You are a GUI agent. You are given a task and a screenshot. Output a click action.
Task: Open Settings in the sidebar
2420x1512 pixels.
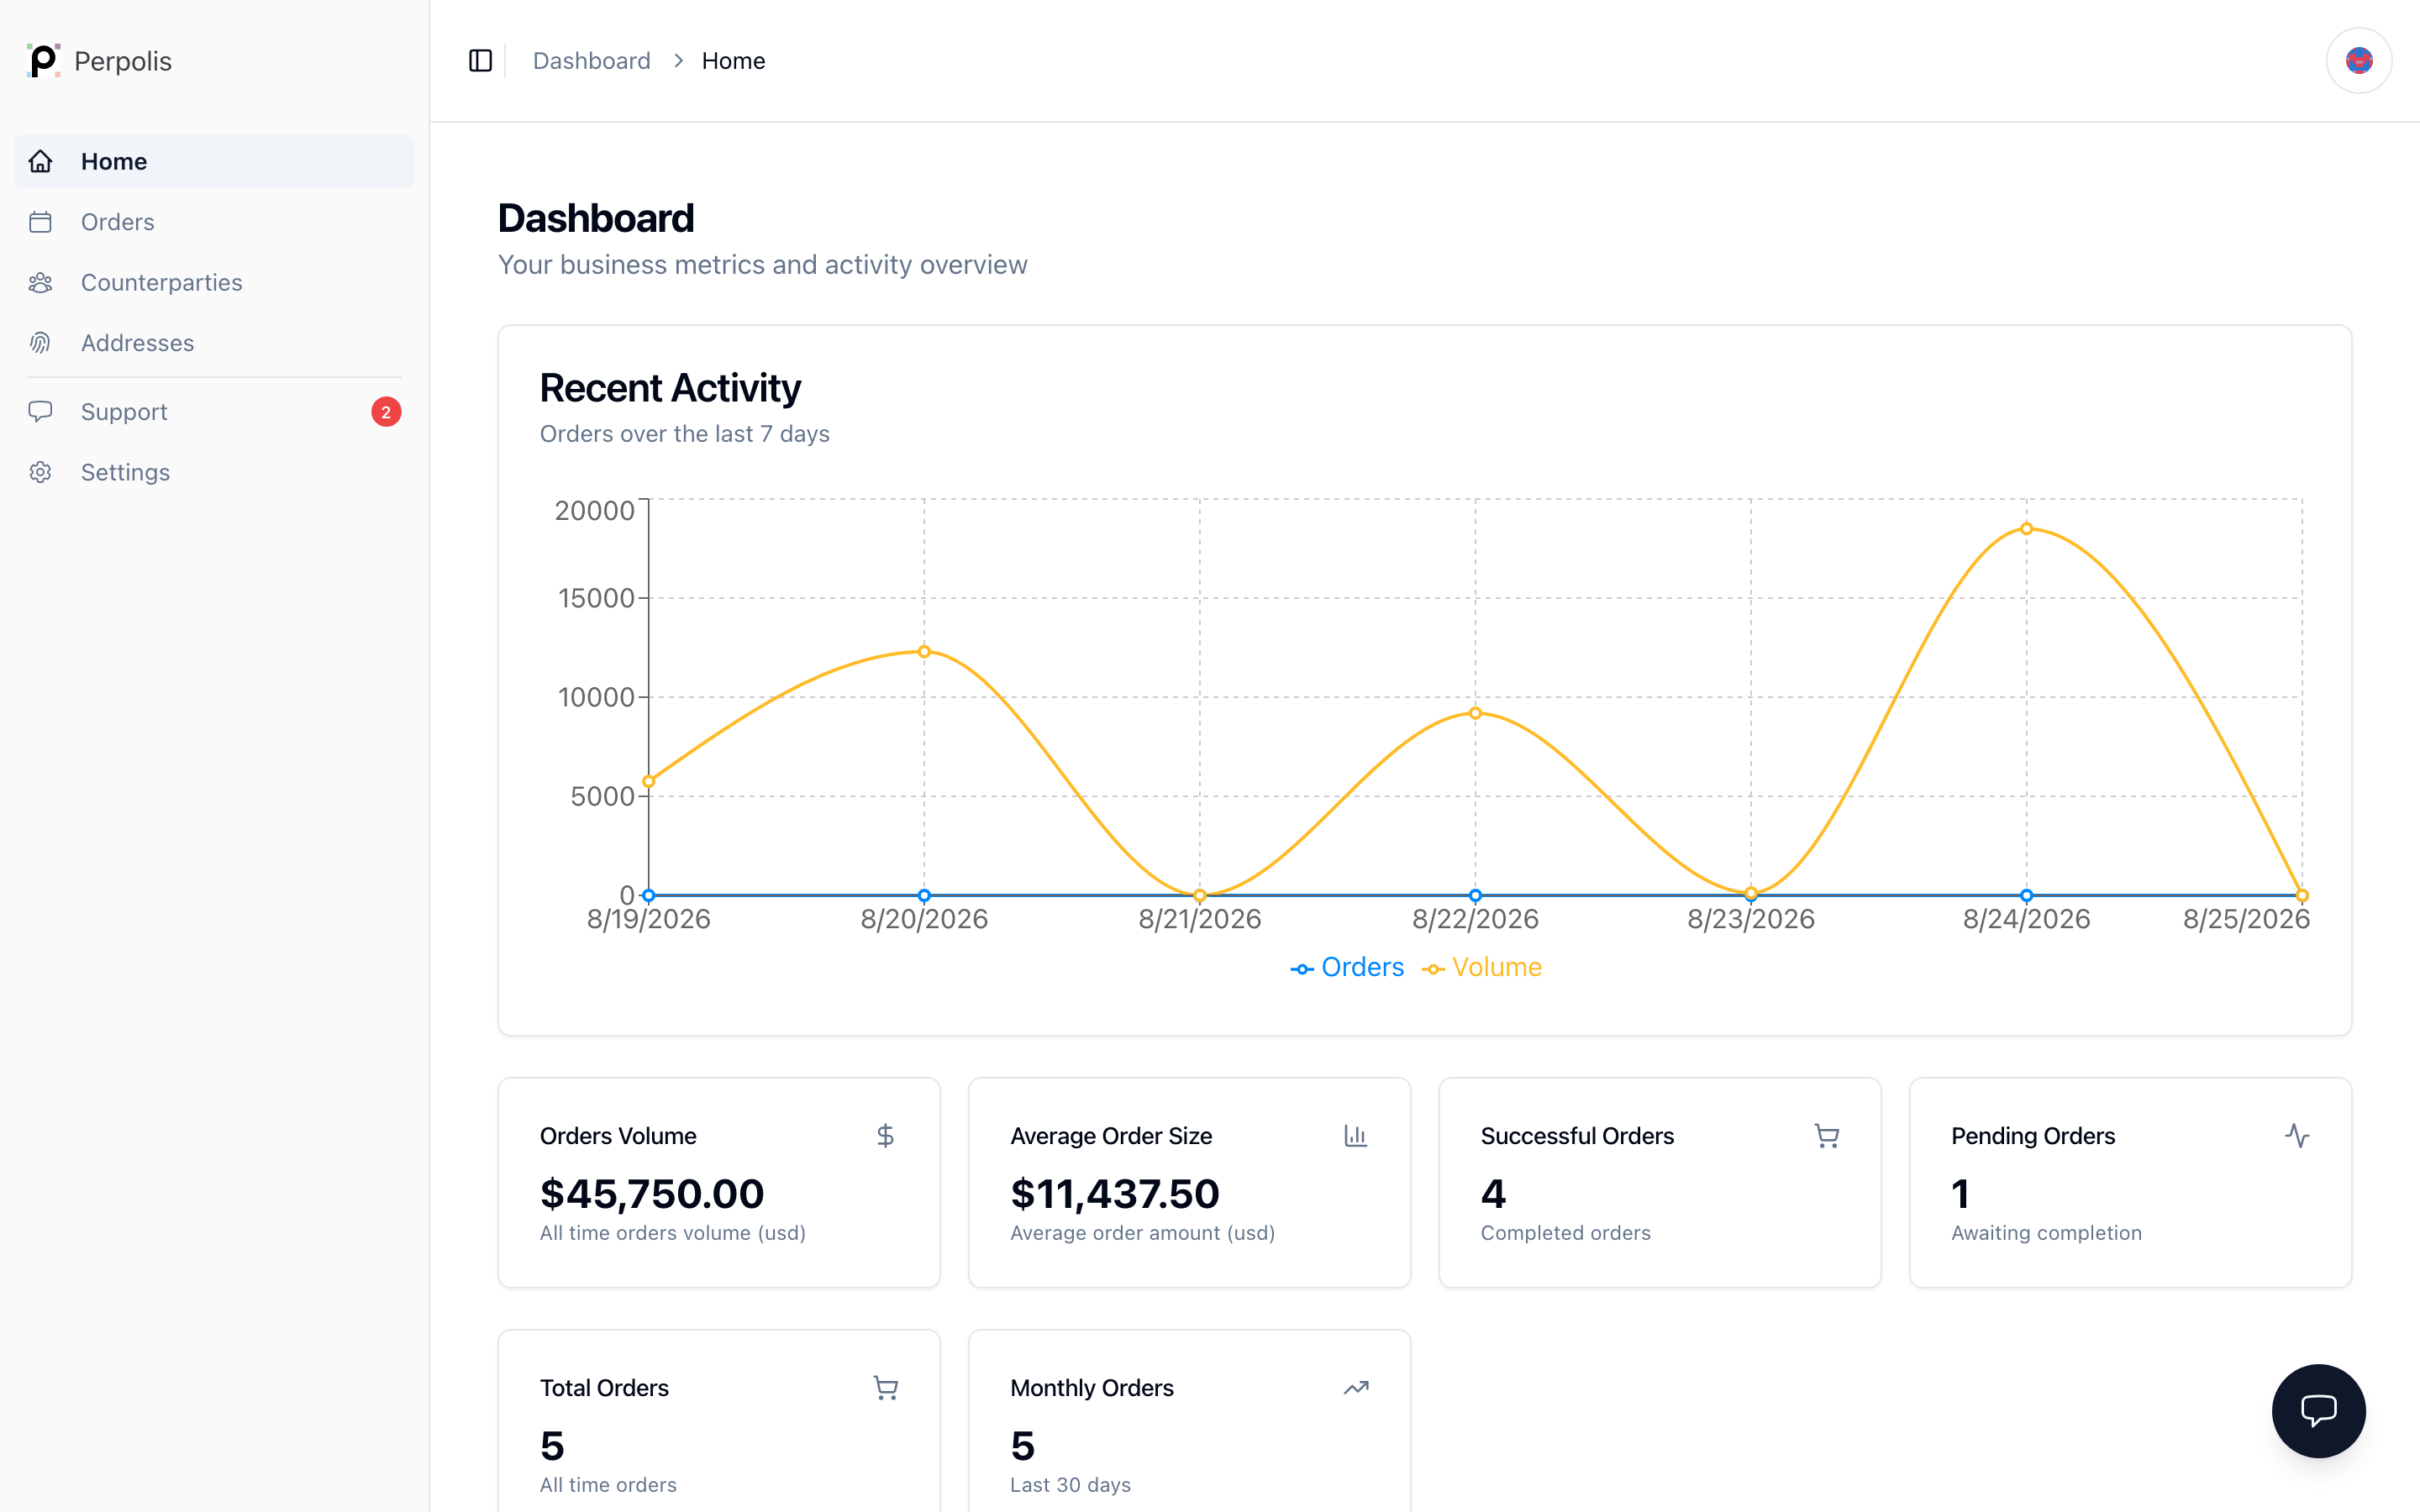[x=214, y=472]
